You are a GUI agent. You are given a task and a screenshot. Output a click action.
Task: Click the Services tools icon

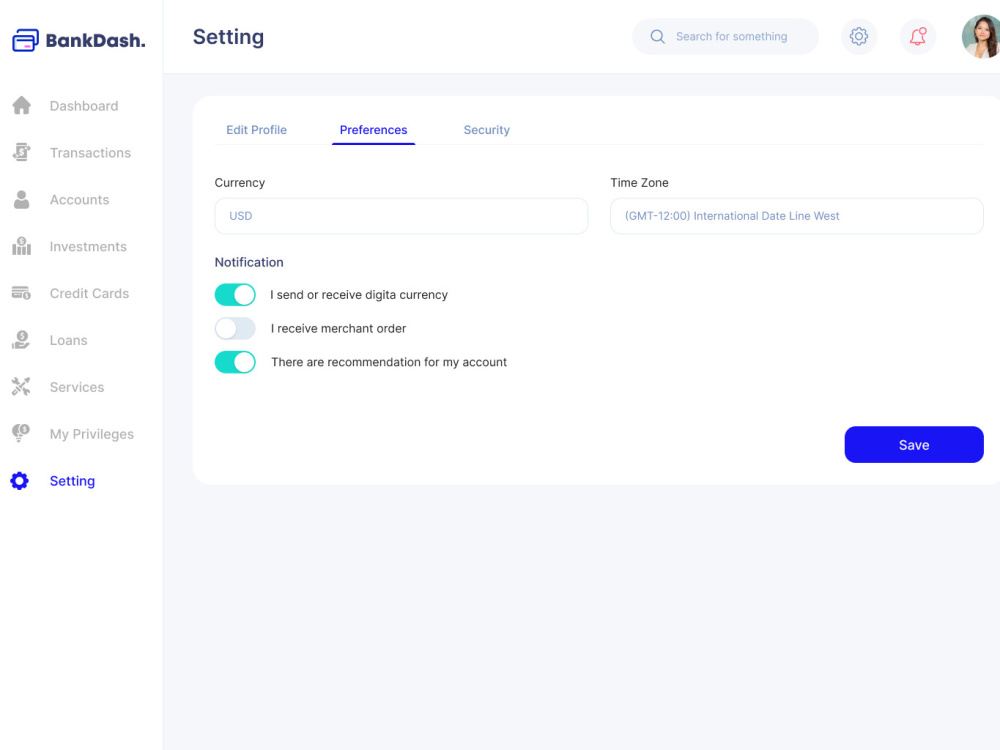21,386
